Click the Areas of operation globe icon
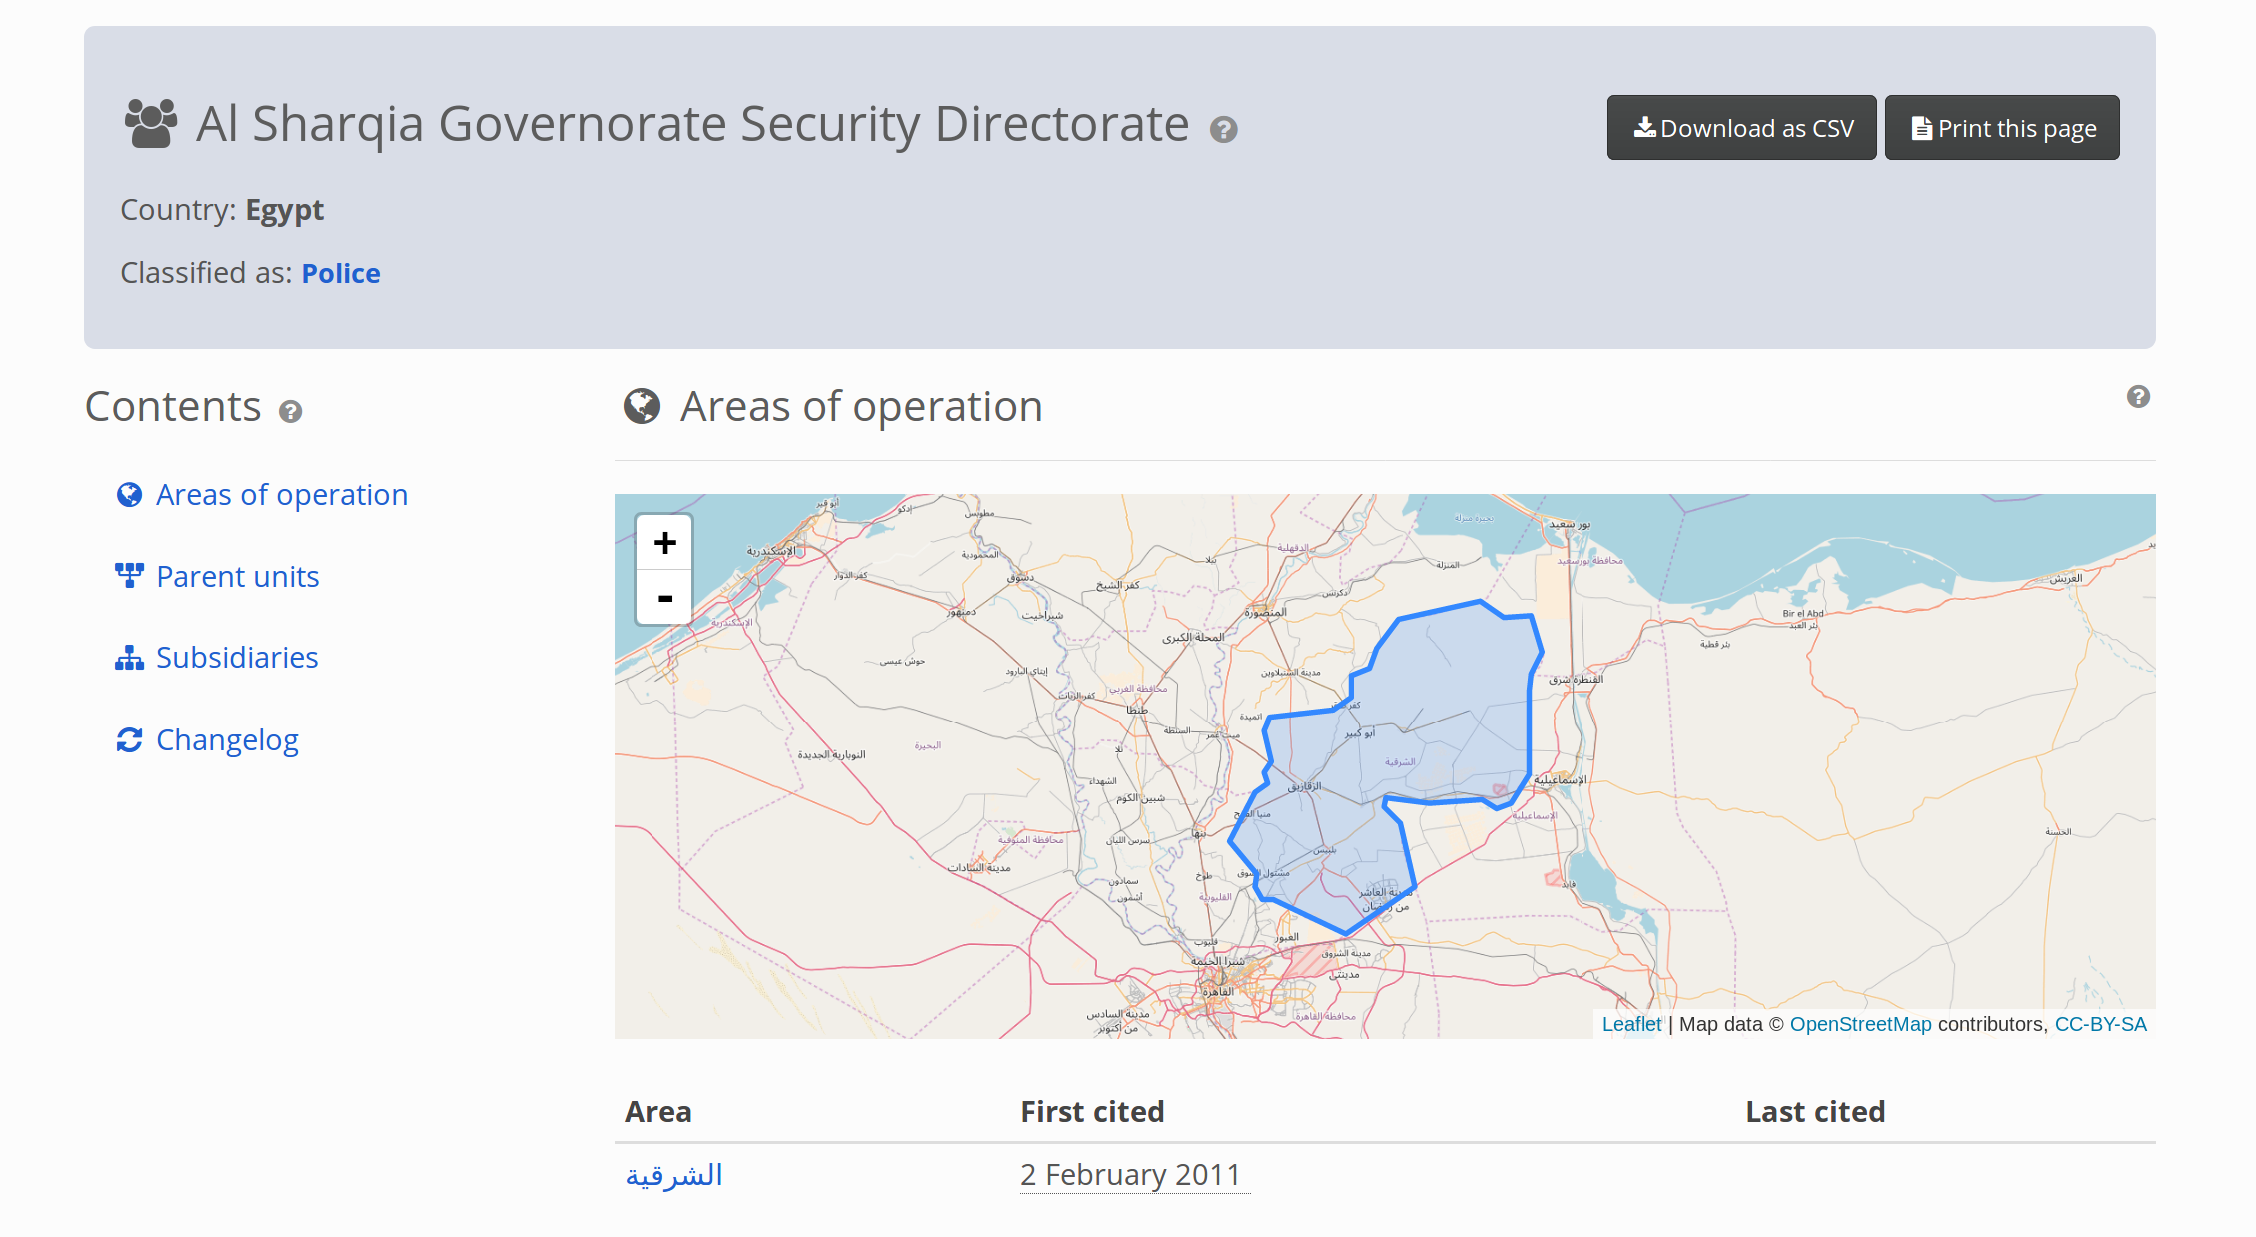The image size is (2256, 1237). click(x=129, y=494)
